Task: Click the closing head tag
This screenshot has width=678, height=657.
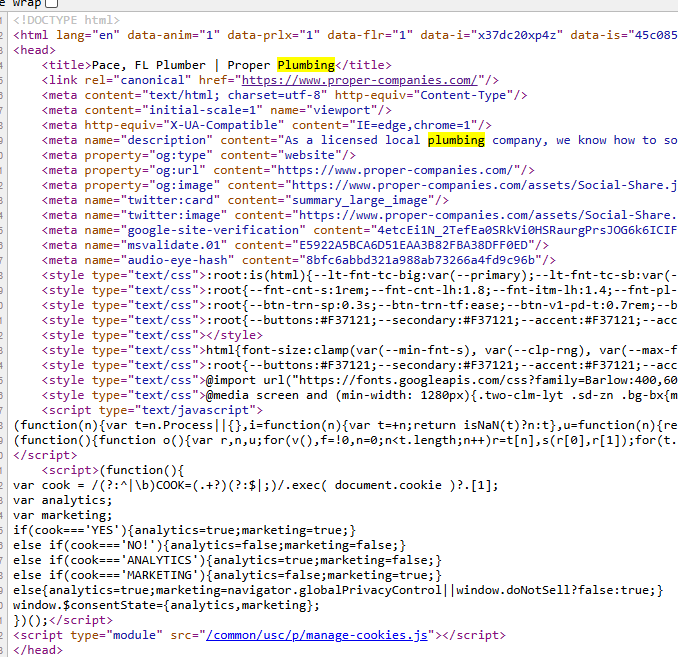Action: click(38, 650)
